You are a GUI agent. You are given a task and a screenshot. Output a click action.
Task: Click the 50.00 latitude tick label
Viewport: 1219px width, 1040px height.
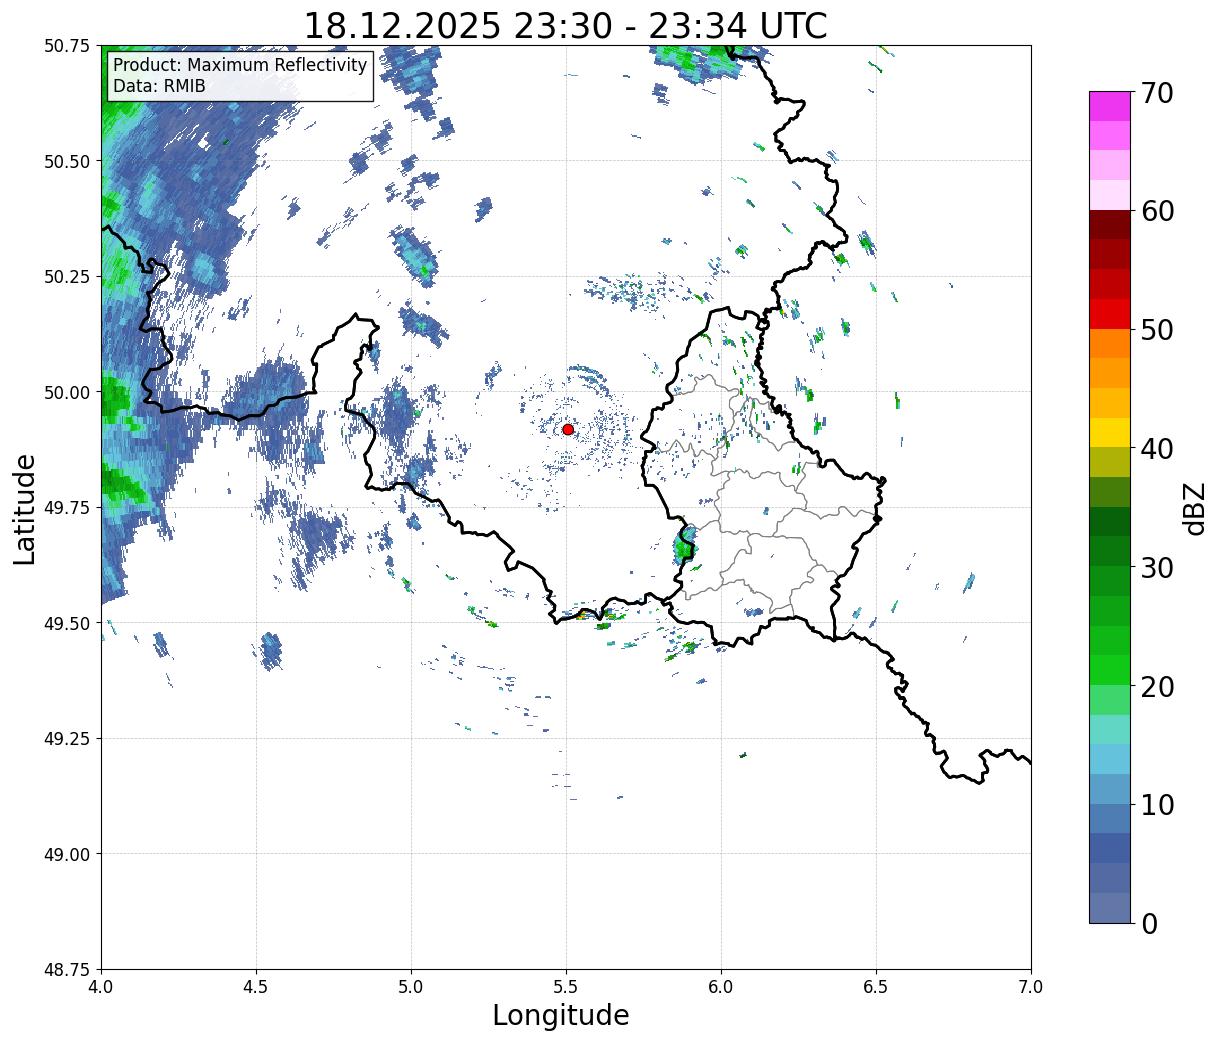(x=67, y=392)
